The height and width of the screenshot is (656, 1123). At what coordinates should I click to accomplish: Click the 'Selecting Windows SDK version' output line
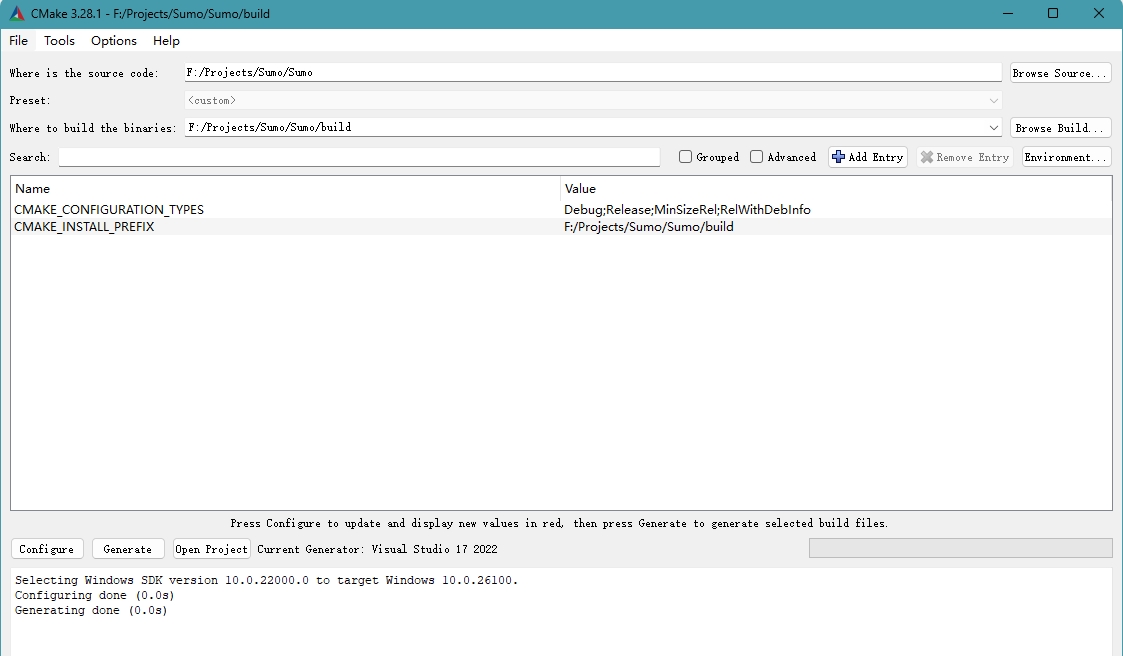click(x=266, y=580)
